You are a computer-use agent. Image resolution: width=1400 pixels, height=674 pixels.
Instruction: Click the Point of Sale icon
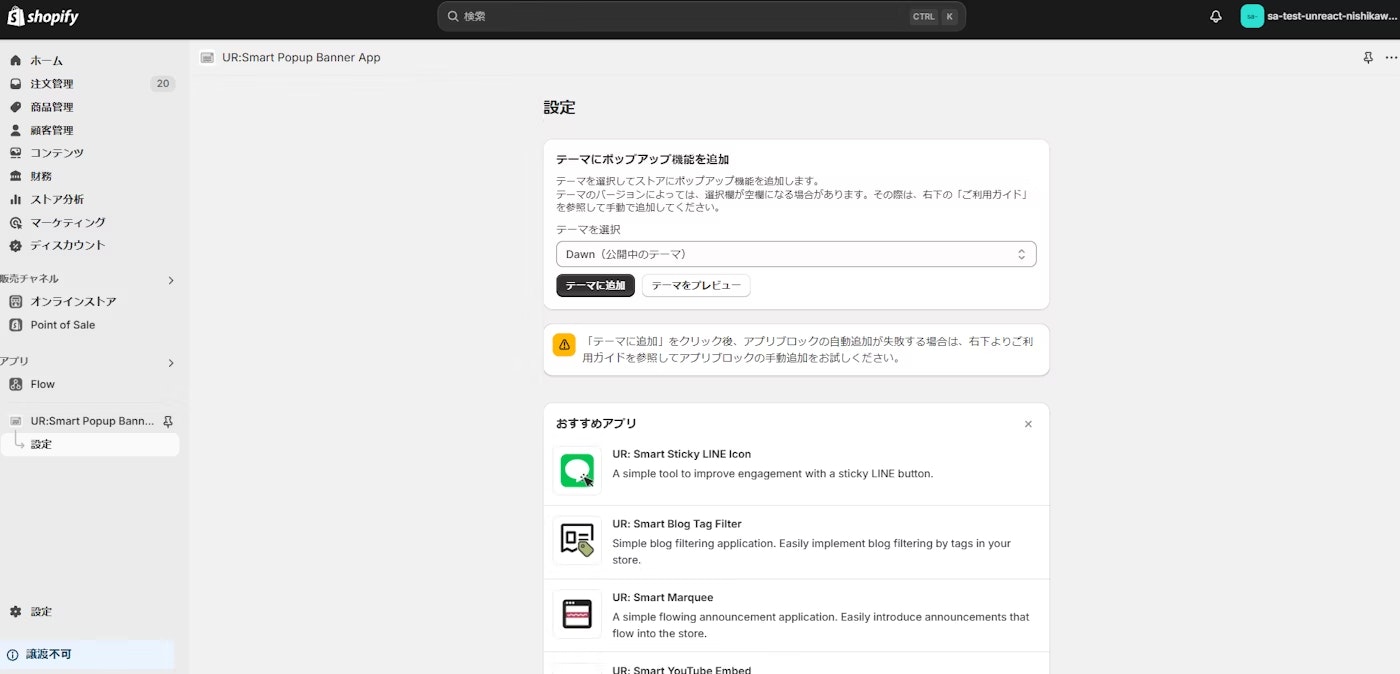pyautogui.click(x=15, y=325)
